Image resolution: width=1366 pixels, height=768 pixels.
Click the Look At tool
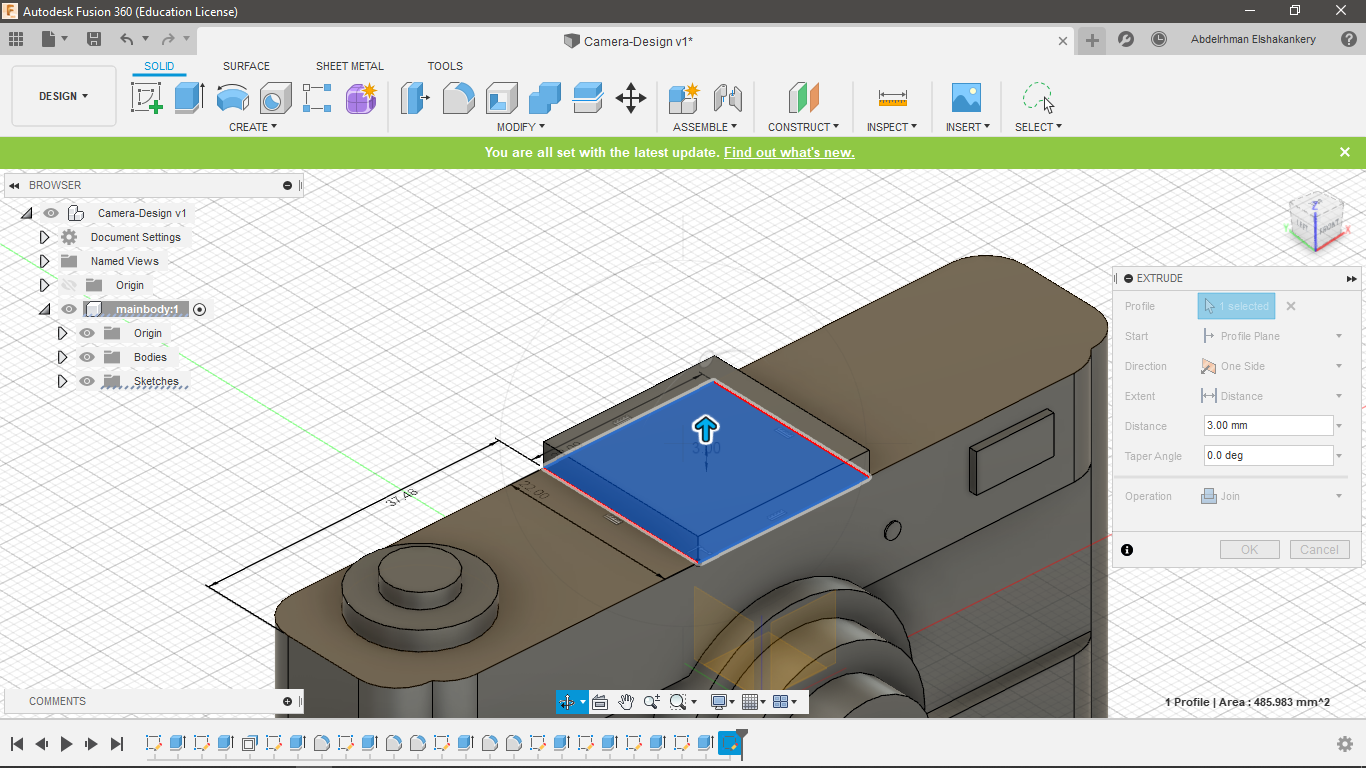pos(600,702)
